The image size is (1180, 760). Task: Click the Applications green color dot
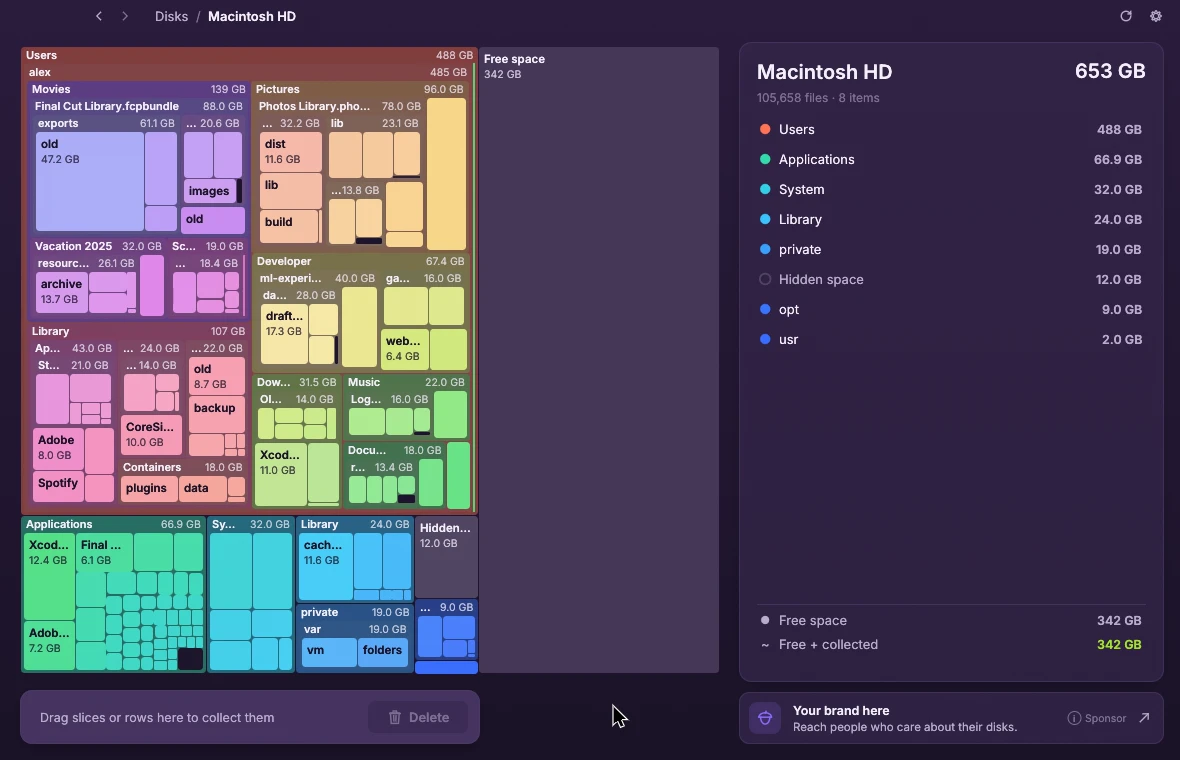point(765,160)
